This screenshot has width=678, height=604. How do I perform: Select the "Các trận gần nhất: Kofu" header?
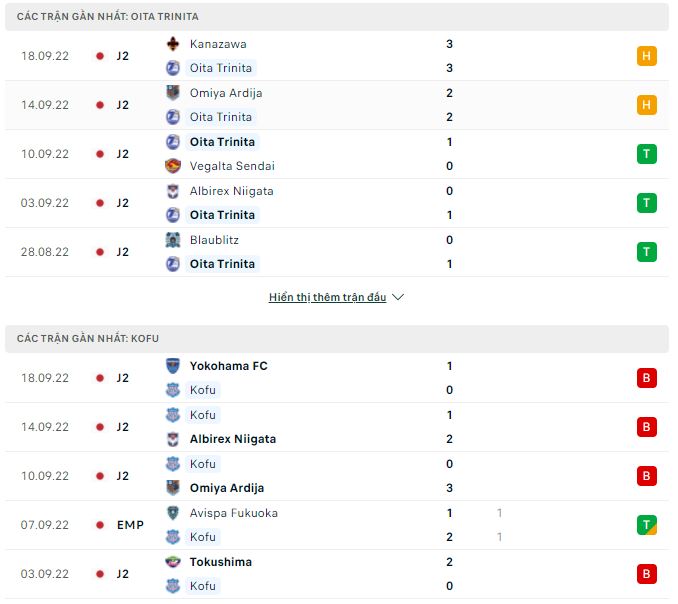tap(88, 339)
